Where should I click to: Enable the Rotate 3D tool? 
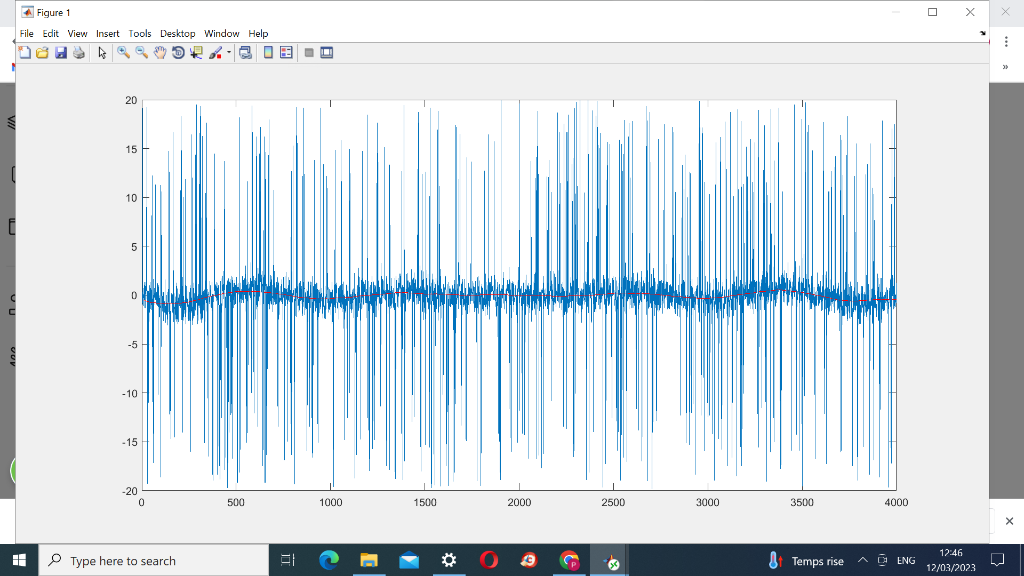tap(178, 53)
